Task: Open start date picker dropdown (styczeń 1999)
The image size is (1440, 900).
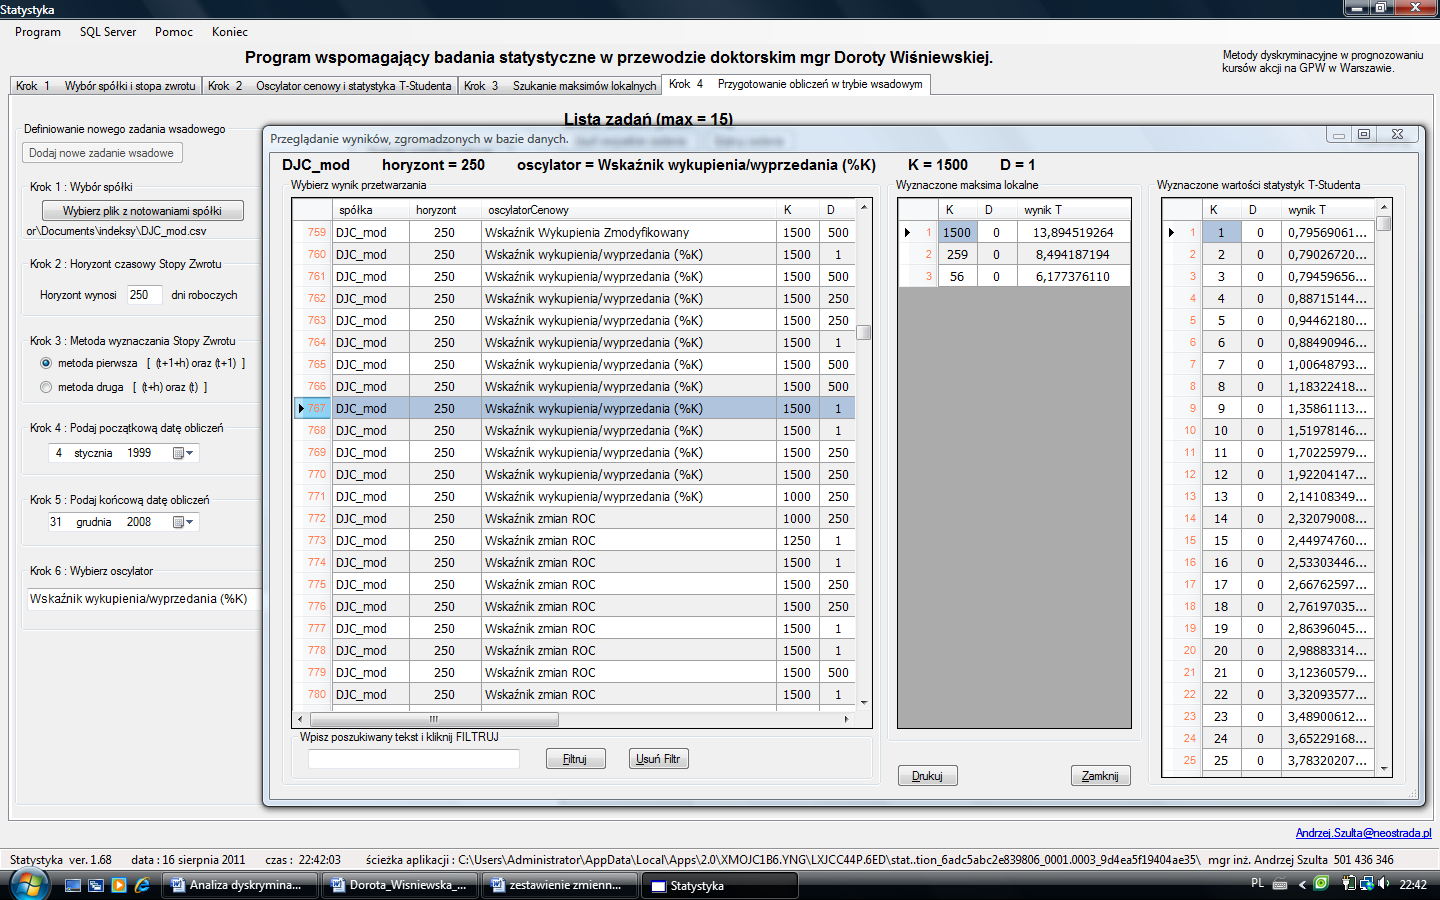Action: 184,453
